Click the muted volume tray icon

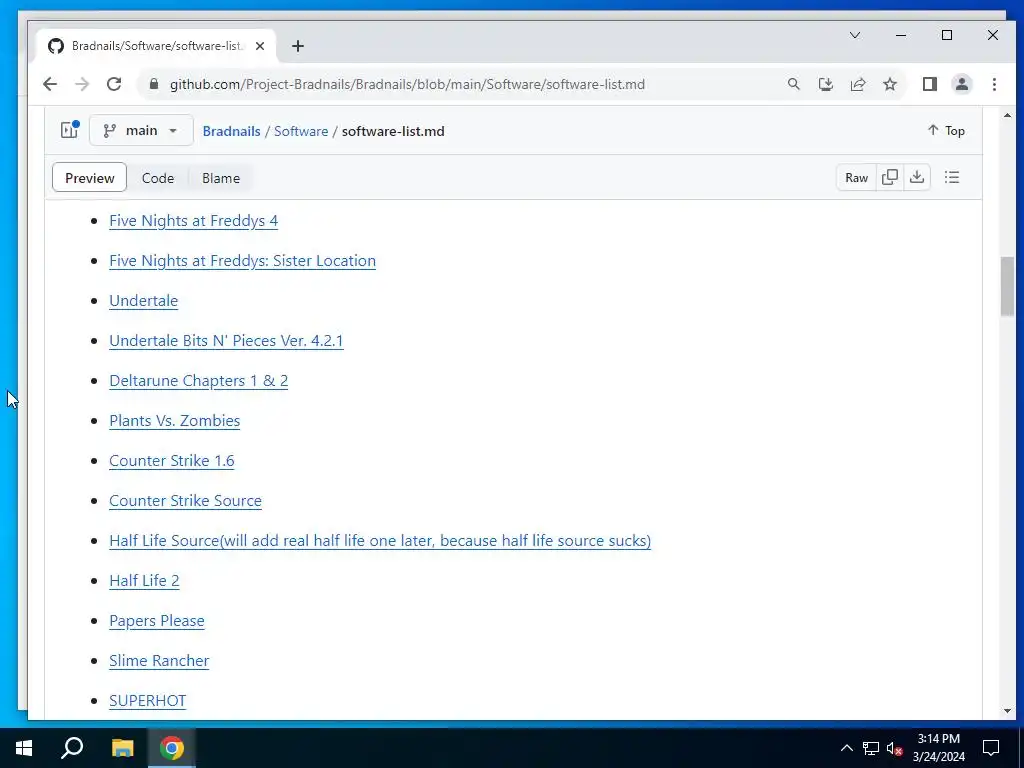tap(894, 748)
